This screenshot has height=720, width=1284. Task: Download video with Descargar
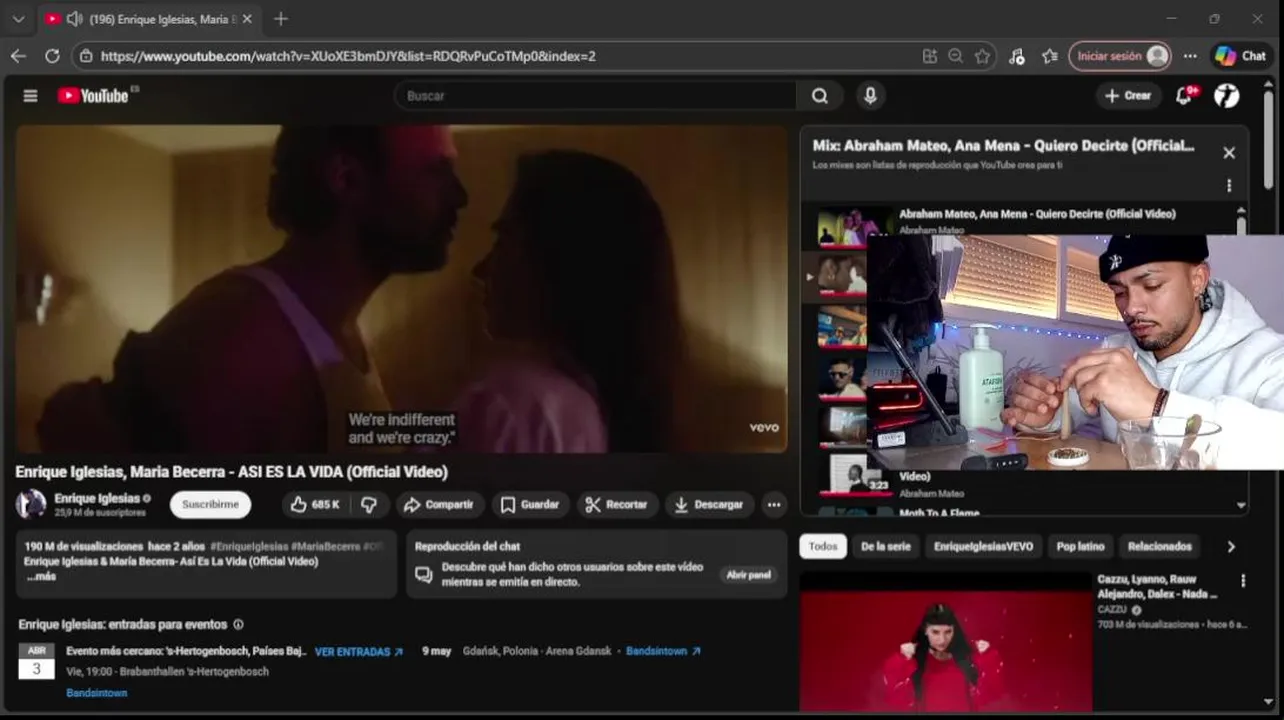(x=709, y=505)
